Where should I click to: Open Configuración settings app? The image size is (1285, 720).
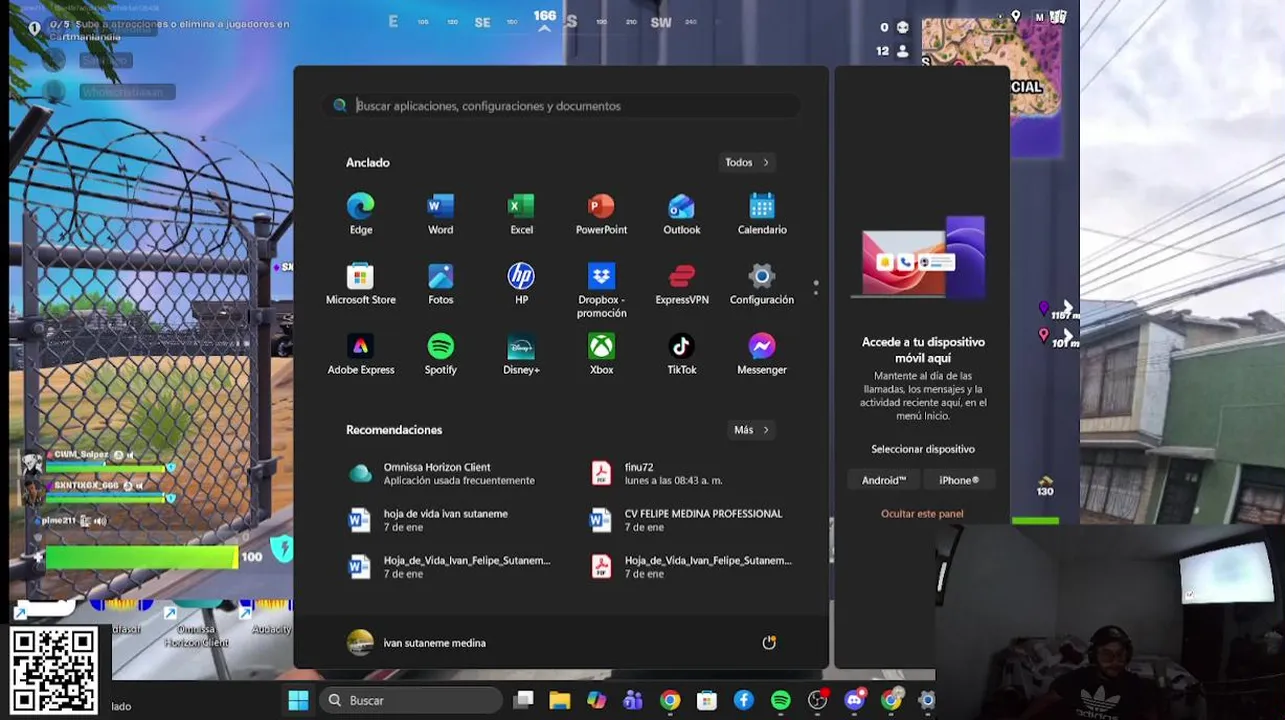pyautogui.click(x=762, y=284)
